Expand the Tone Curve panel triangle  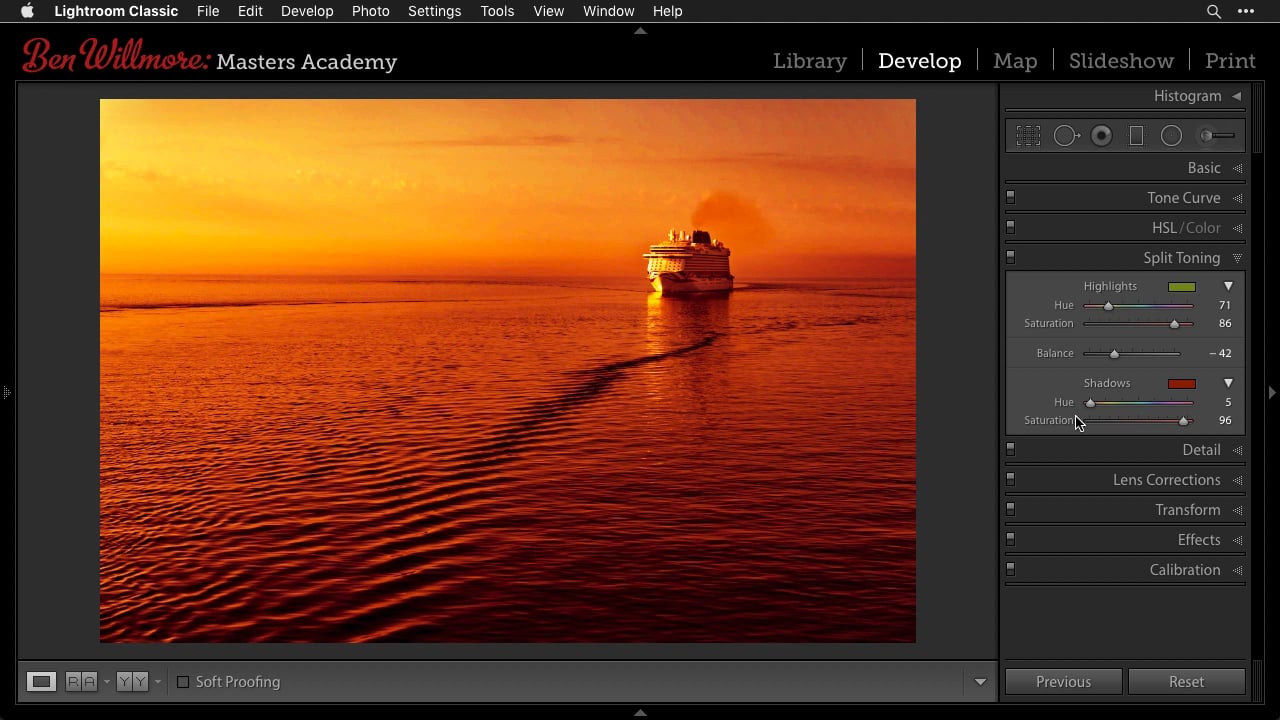click(1237, 198)
